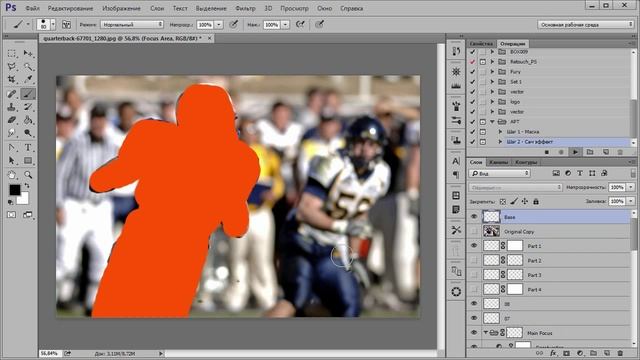Toggle brush panel icon in options bar
This screenshot has height=360, width=640.
[x=66, y=25]
